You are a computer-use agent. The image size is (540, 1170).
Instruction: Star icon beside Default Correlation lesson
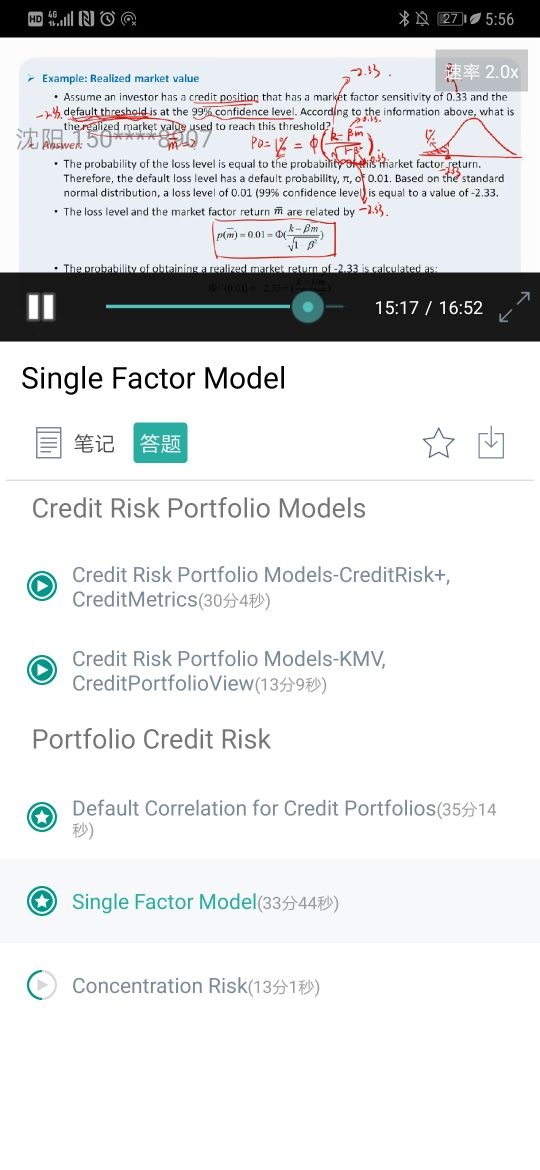(x=42, y=817)
